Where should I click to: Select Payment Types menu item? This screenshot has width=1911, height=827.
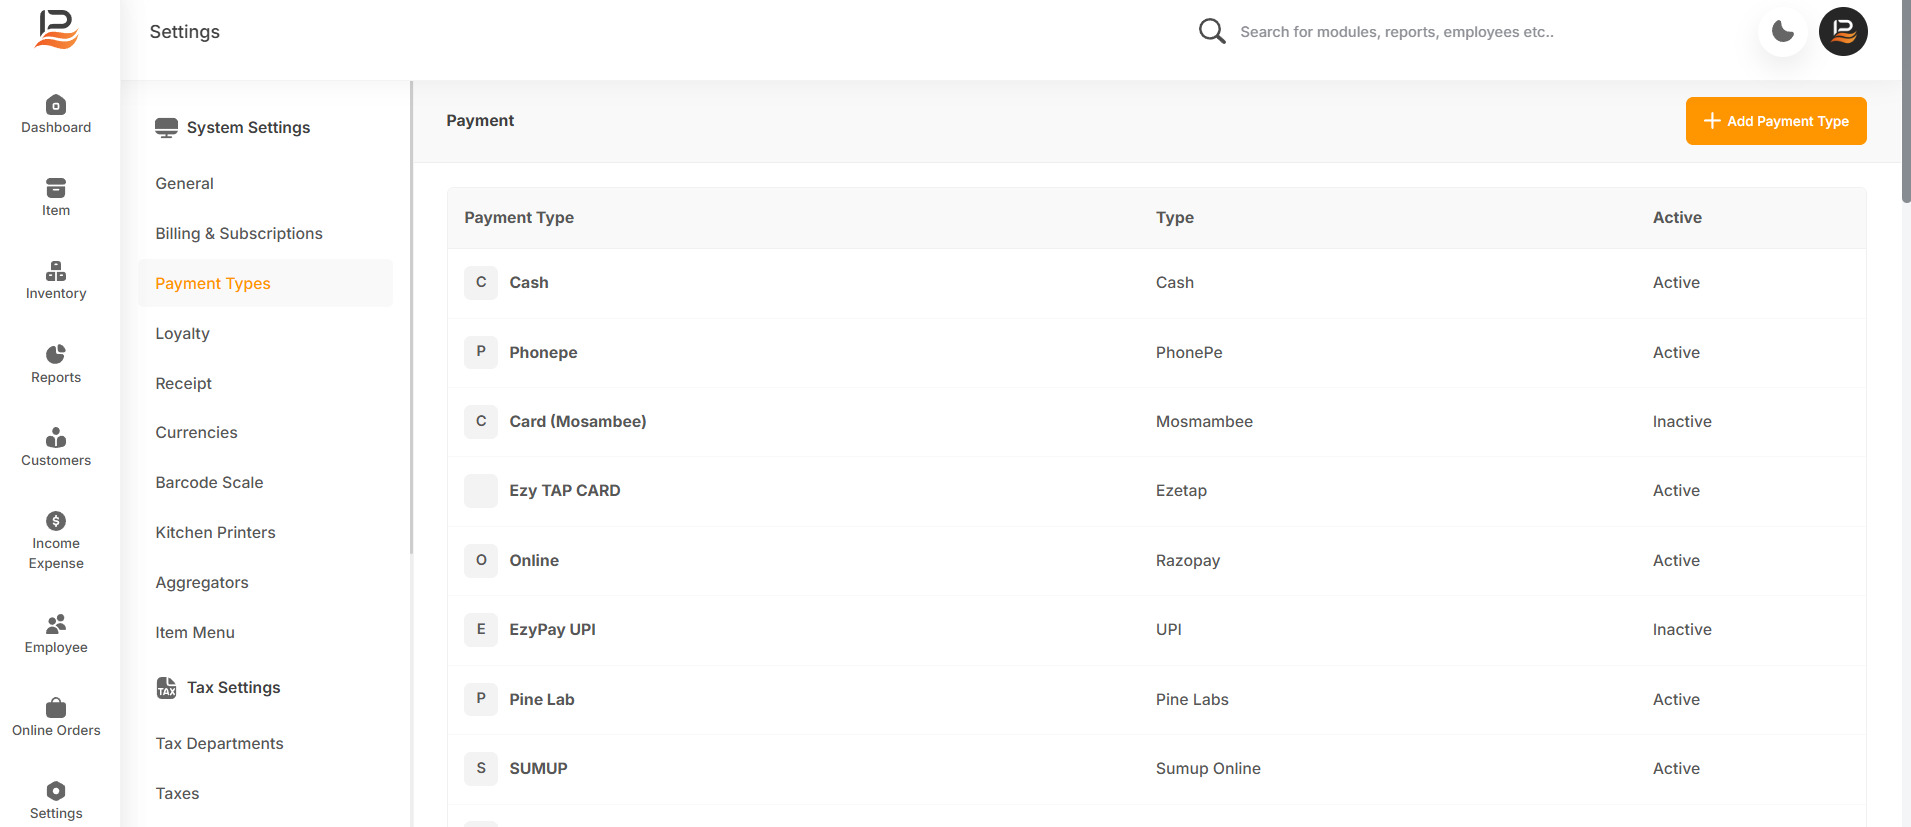(x=265, y=284)
